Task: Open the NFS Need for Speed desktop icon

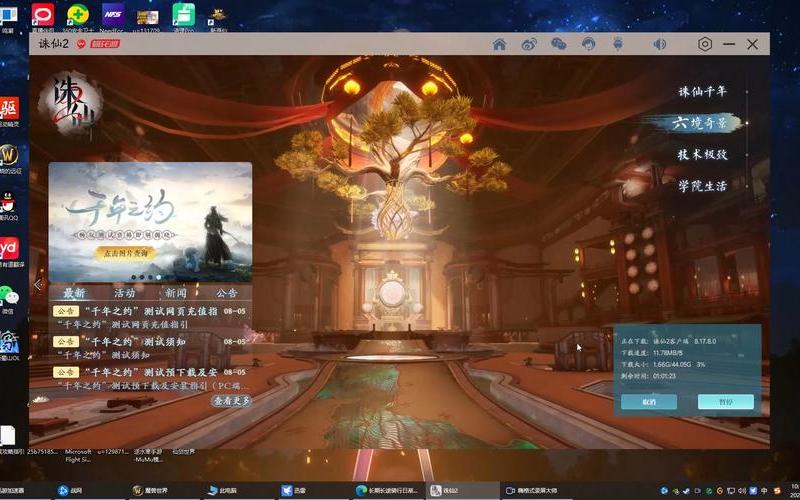Action: [x=113, y=17]
